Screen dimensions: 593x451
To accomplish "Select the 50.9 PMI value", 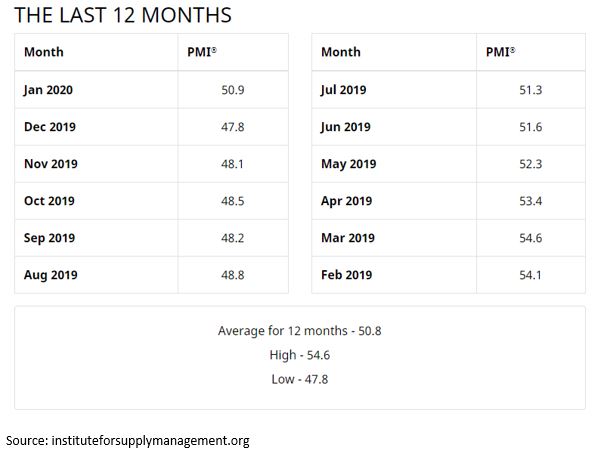I will [233, 90].
